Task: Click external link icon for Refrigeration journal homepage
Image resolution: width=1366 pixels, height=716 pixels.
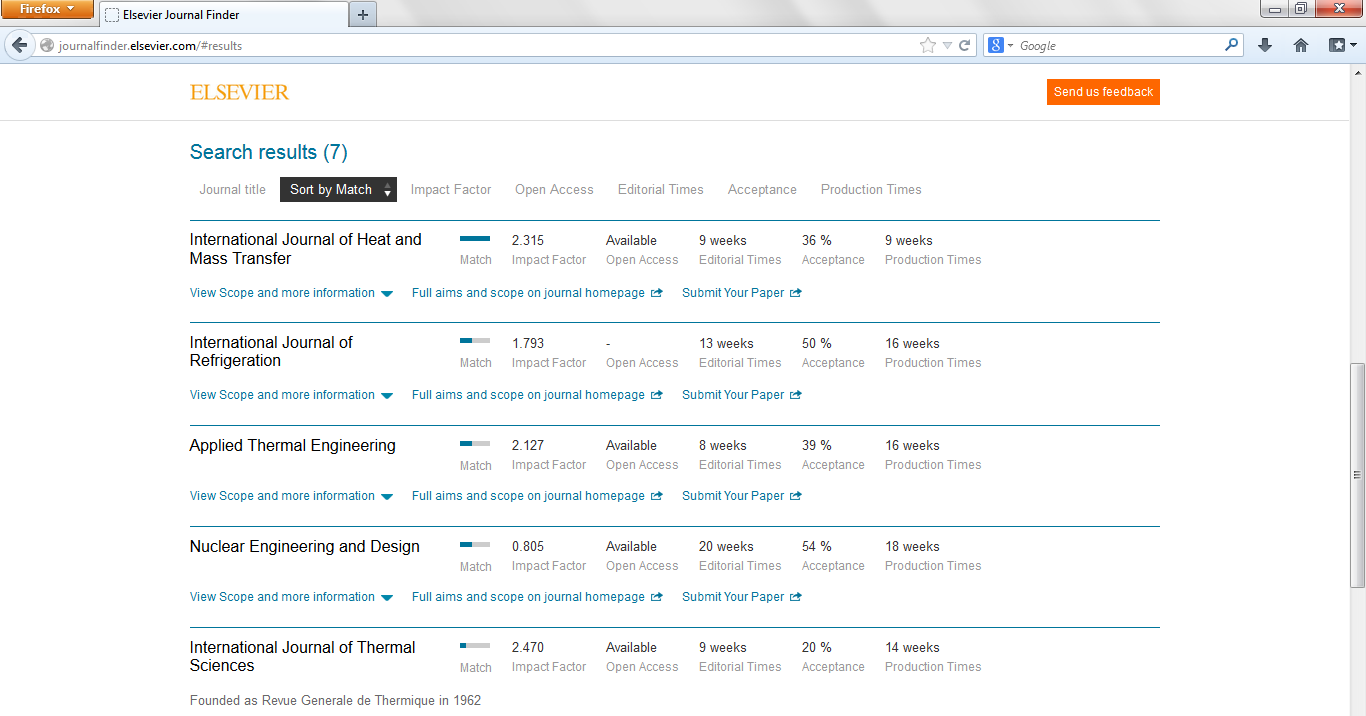Action: pyautogui.click(x=657, y=395)
